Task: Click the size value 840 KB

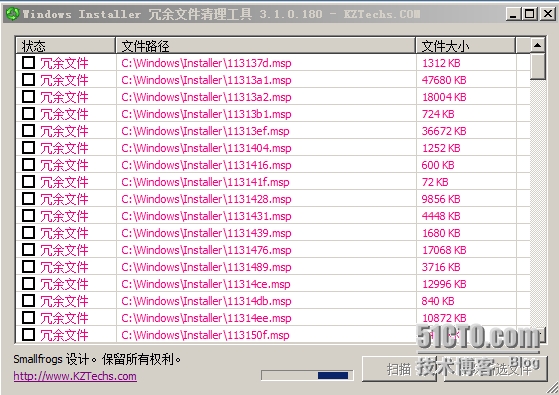Action: 438,301
